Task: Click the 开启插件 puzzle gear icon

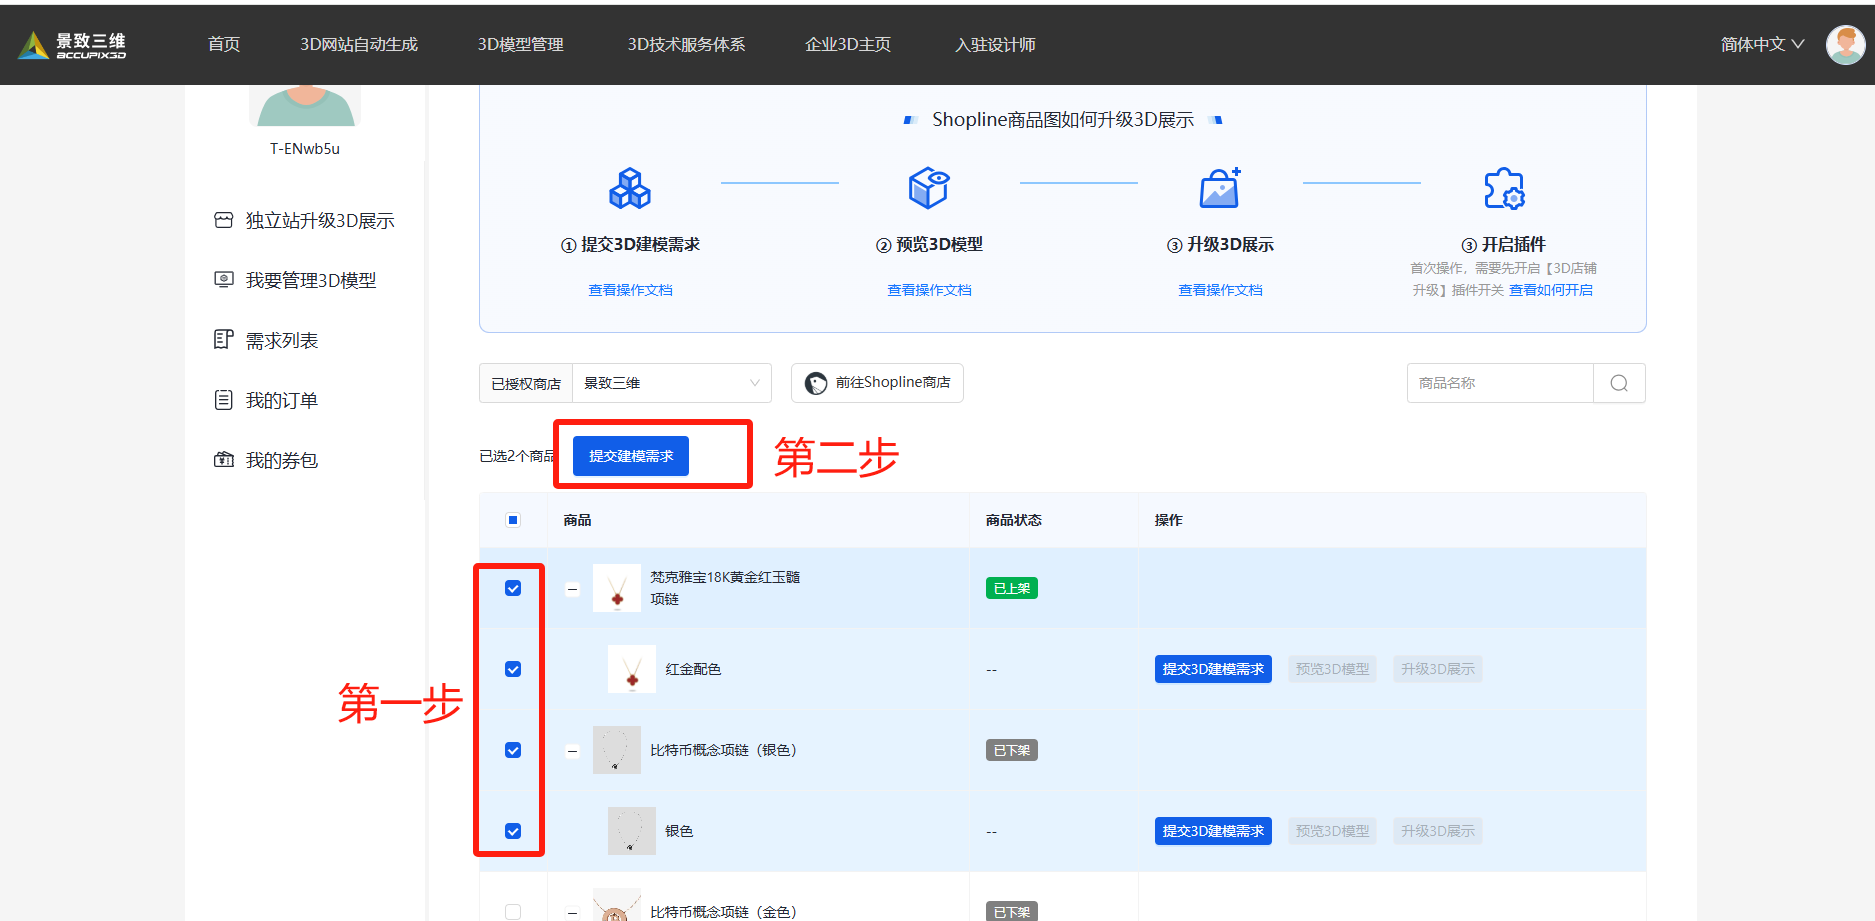Action: click(x=1503, y=188)
